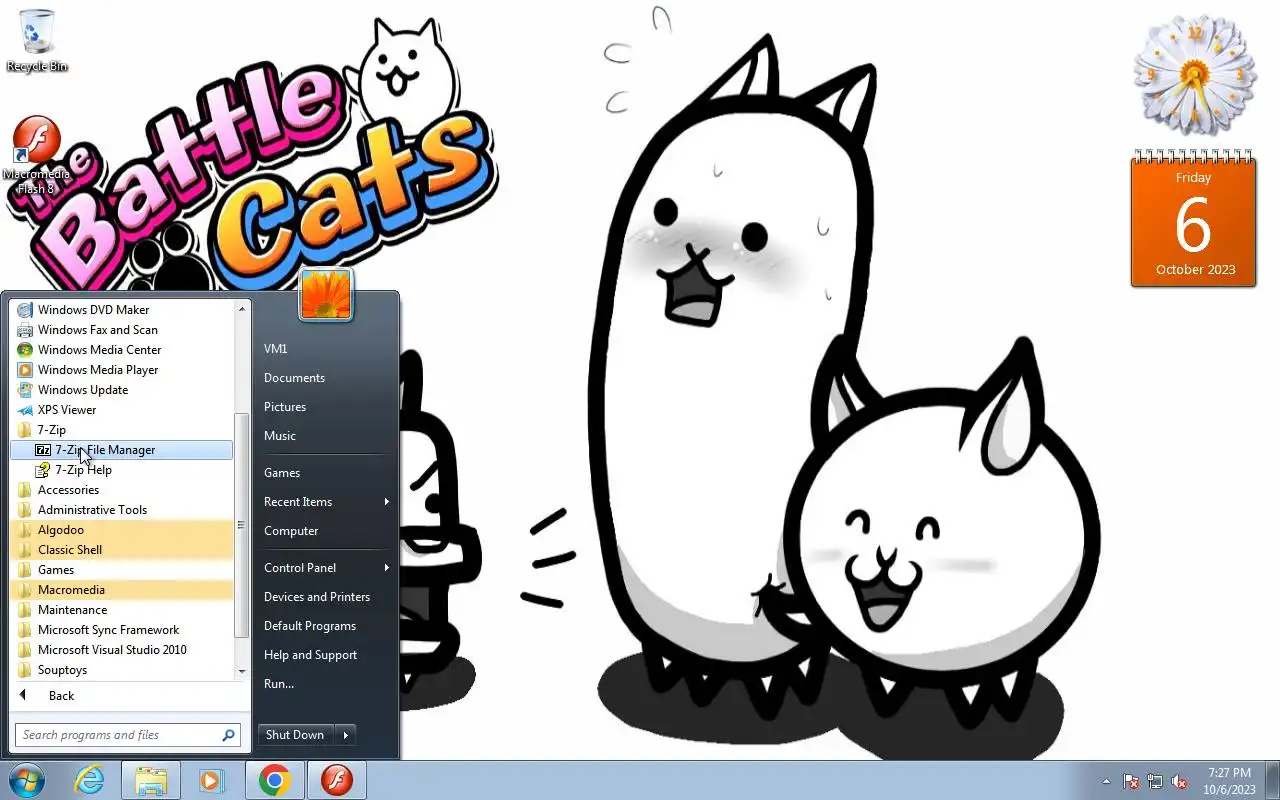Expand the Classic Shell folder
The height and width of the screenshot is (800, 1280).
(x=121, y=550)
